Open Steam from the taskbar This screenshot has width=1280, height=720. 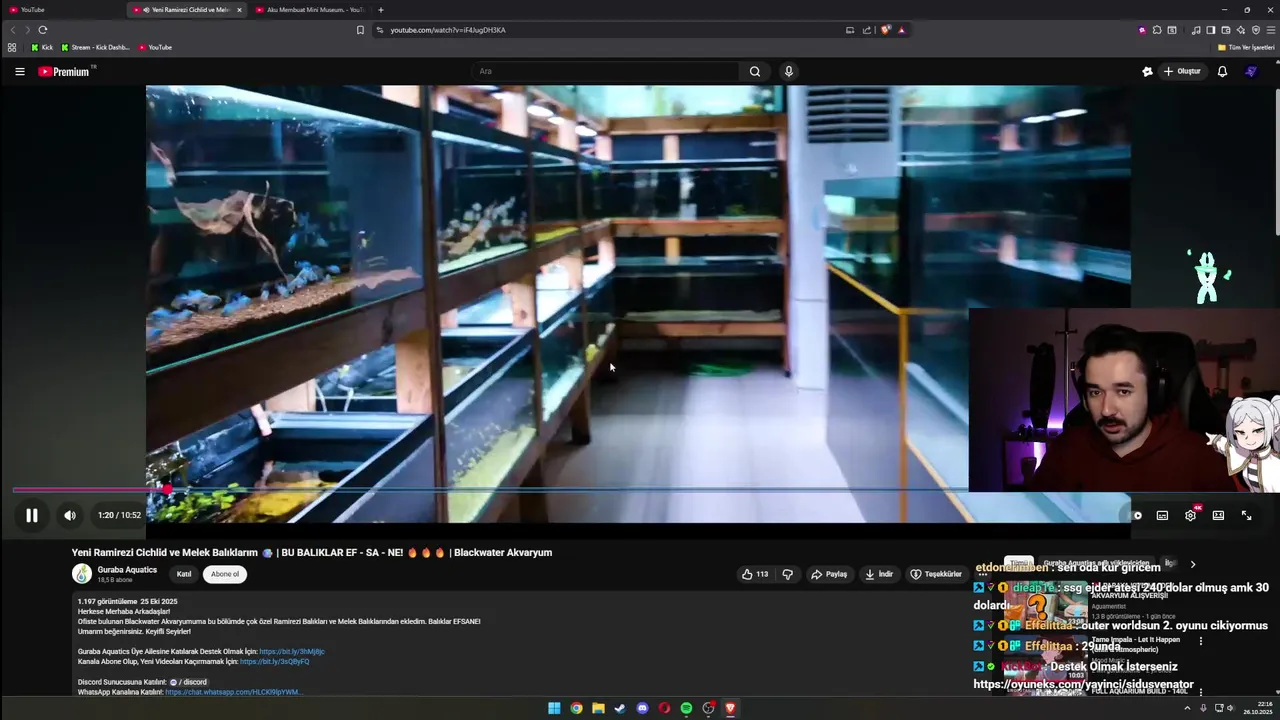point(620,708)
